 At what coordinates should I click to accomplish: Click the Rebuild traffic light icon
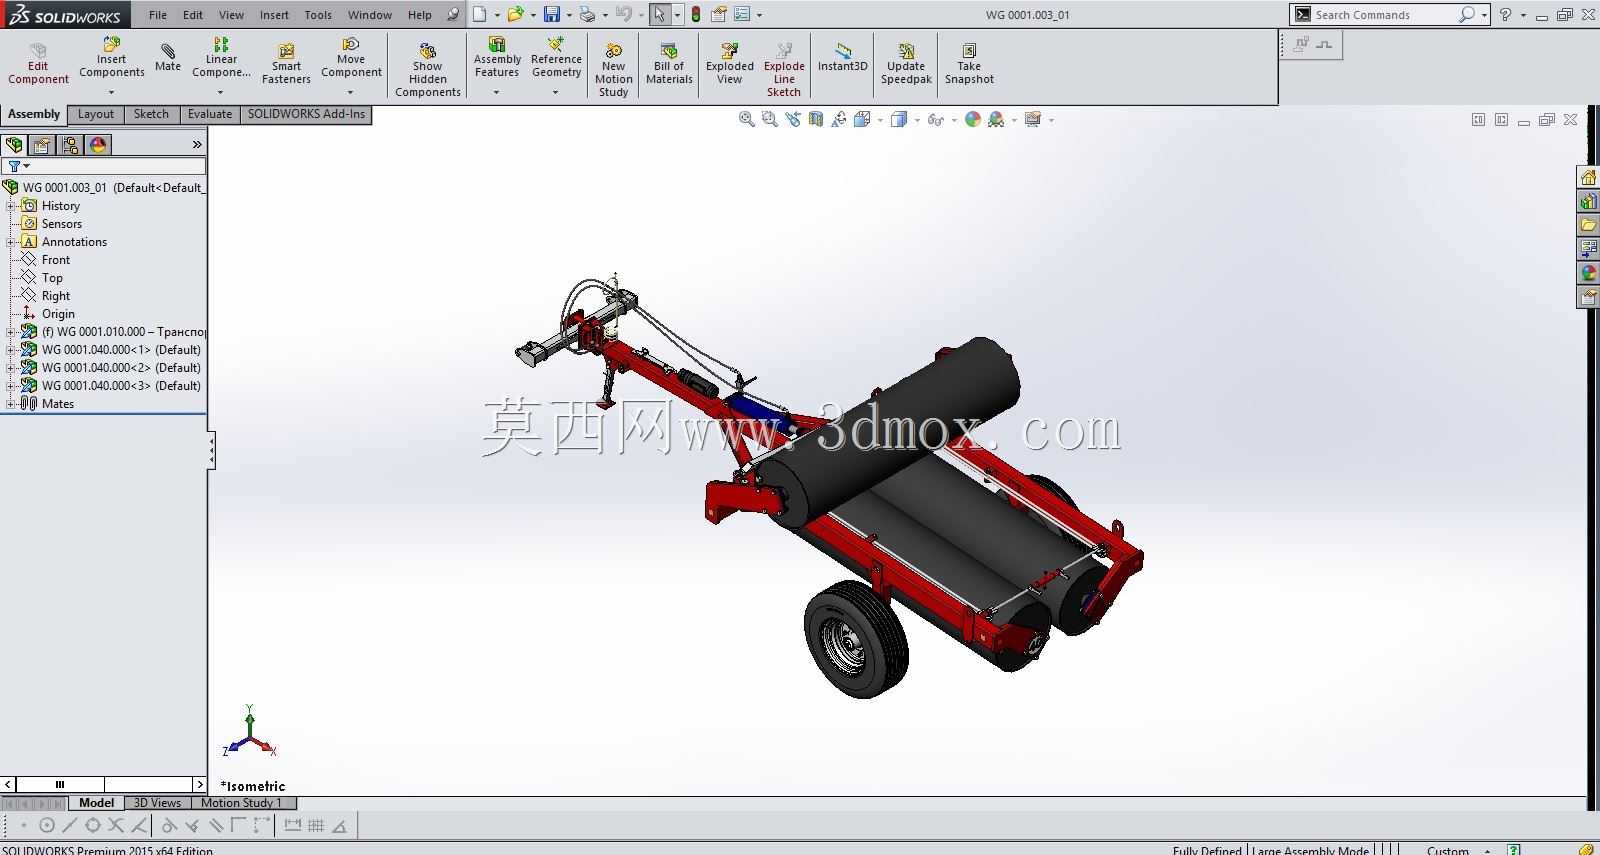(x=696, y=14)
